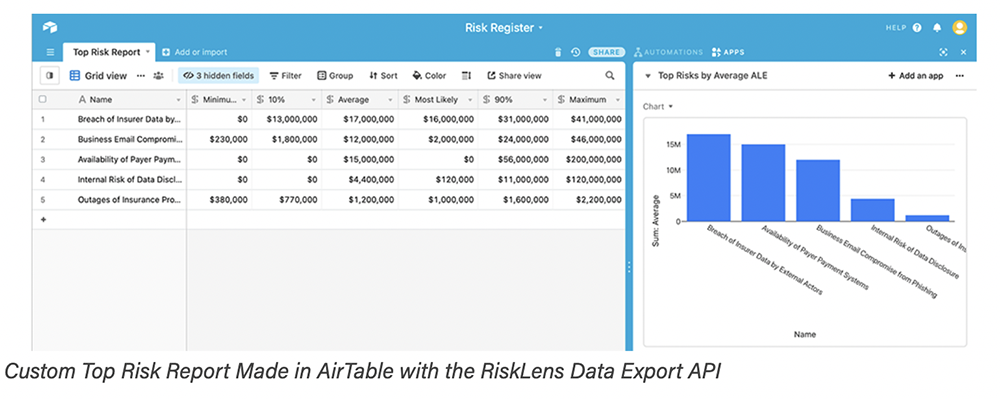Add a new row with plus
The width and height of the screenshot is (1000, 399).
click(43, 220)
